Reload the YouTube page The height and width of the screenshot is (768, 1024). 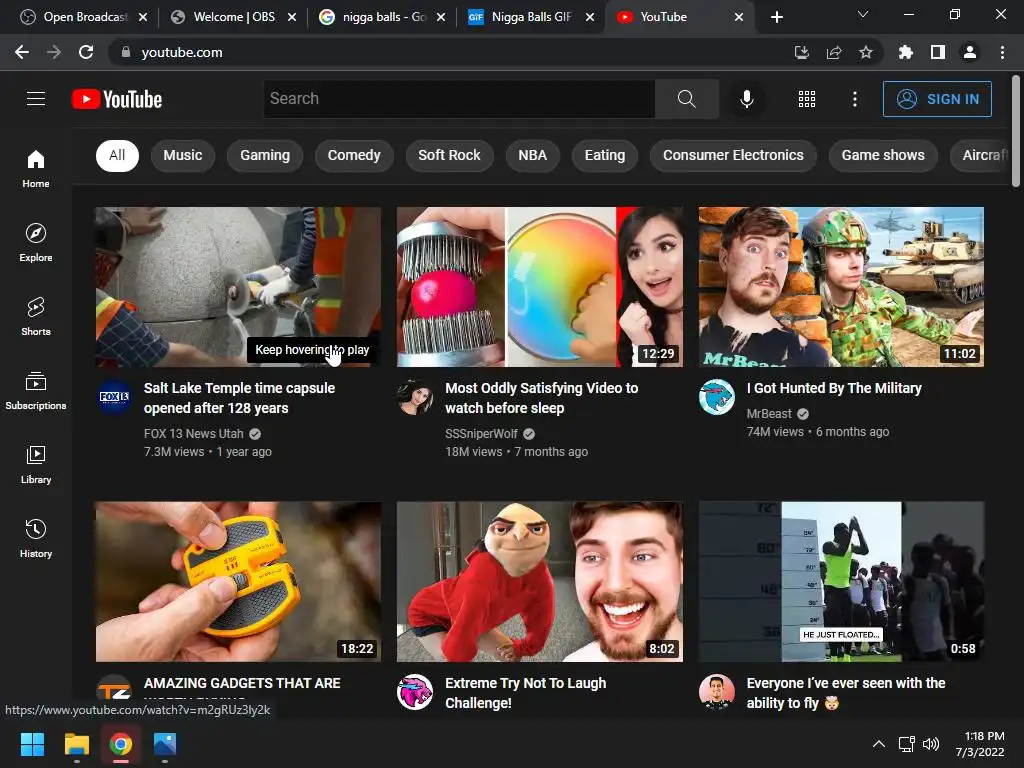pyautogui.click(x=86, y=52)
